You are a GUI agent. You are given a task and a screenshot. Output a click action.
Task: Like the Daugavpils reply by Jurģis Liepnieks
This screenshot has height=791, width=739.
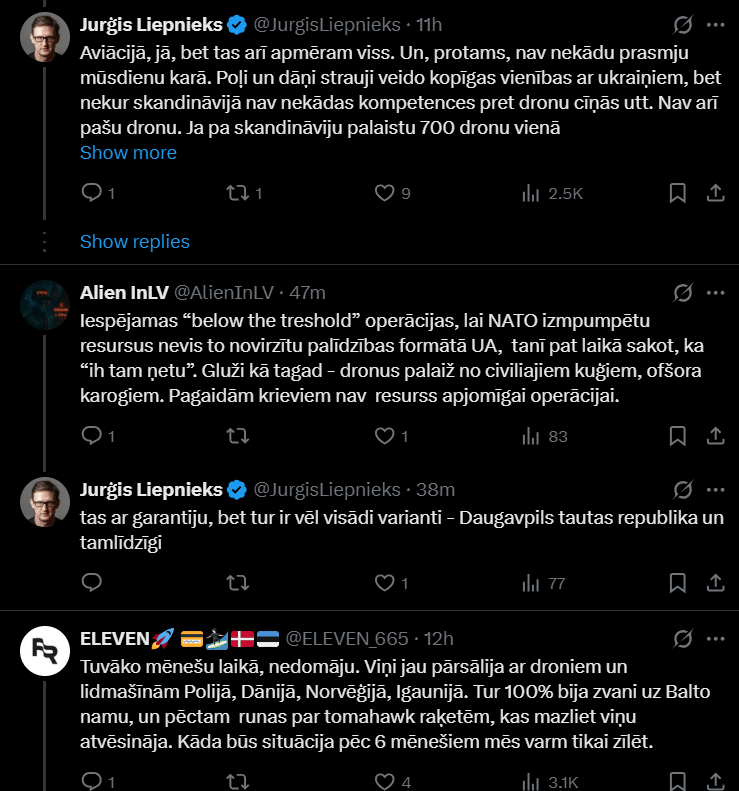tap(385, 583)
